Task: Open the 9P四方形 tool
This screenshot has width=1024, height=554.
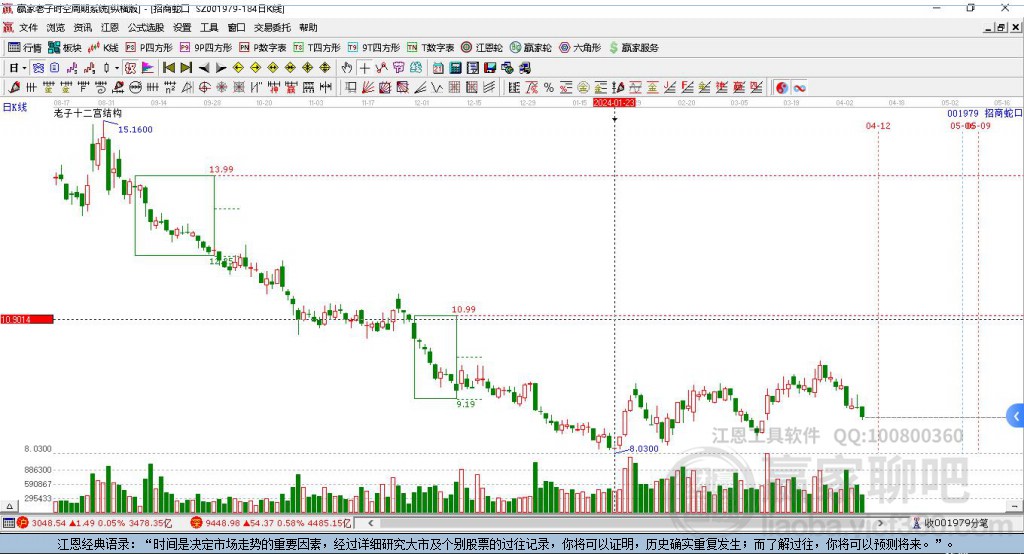Action: pos(206,48)
